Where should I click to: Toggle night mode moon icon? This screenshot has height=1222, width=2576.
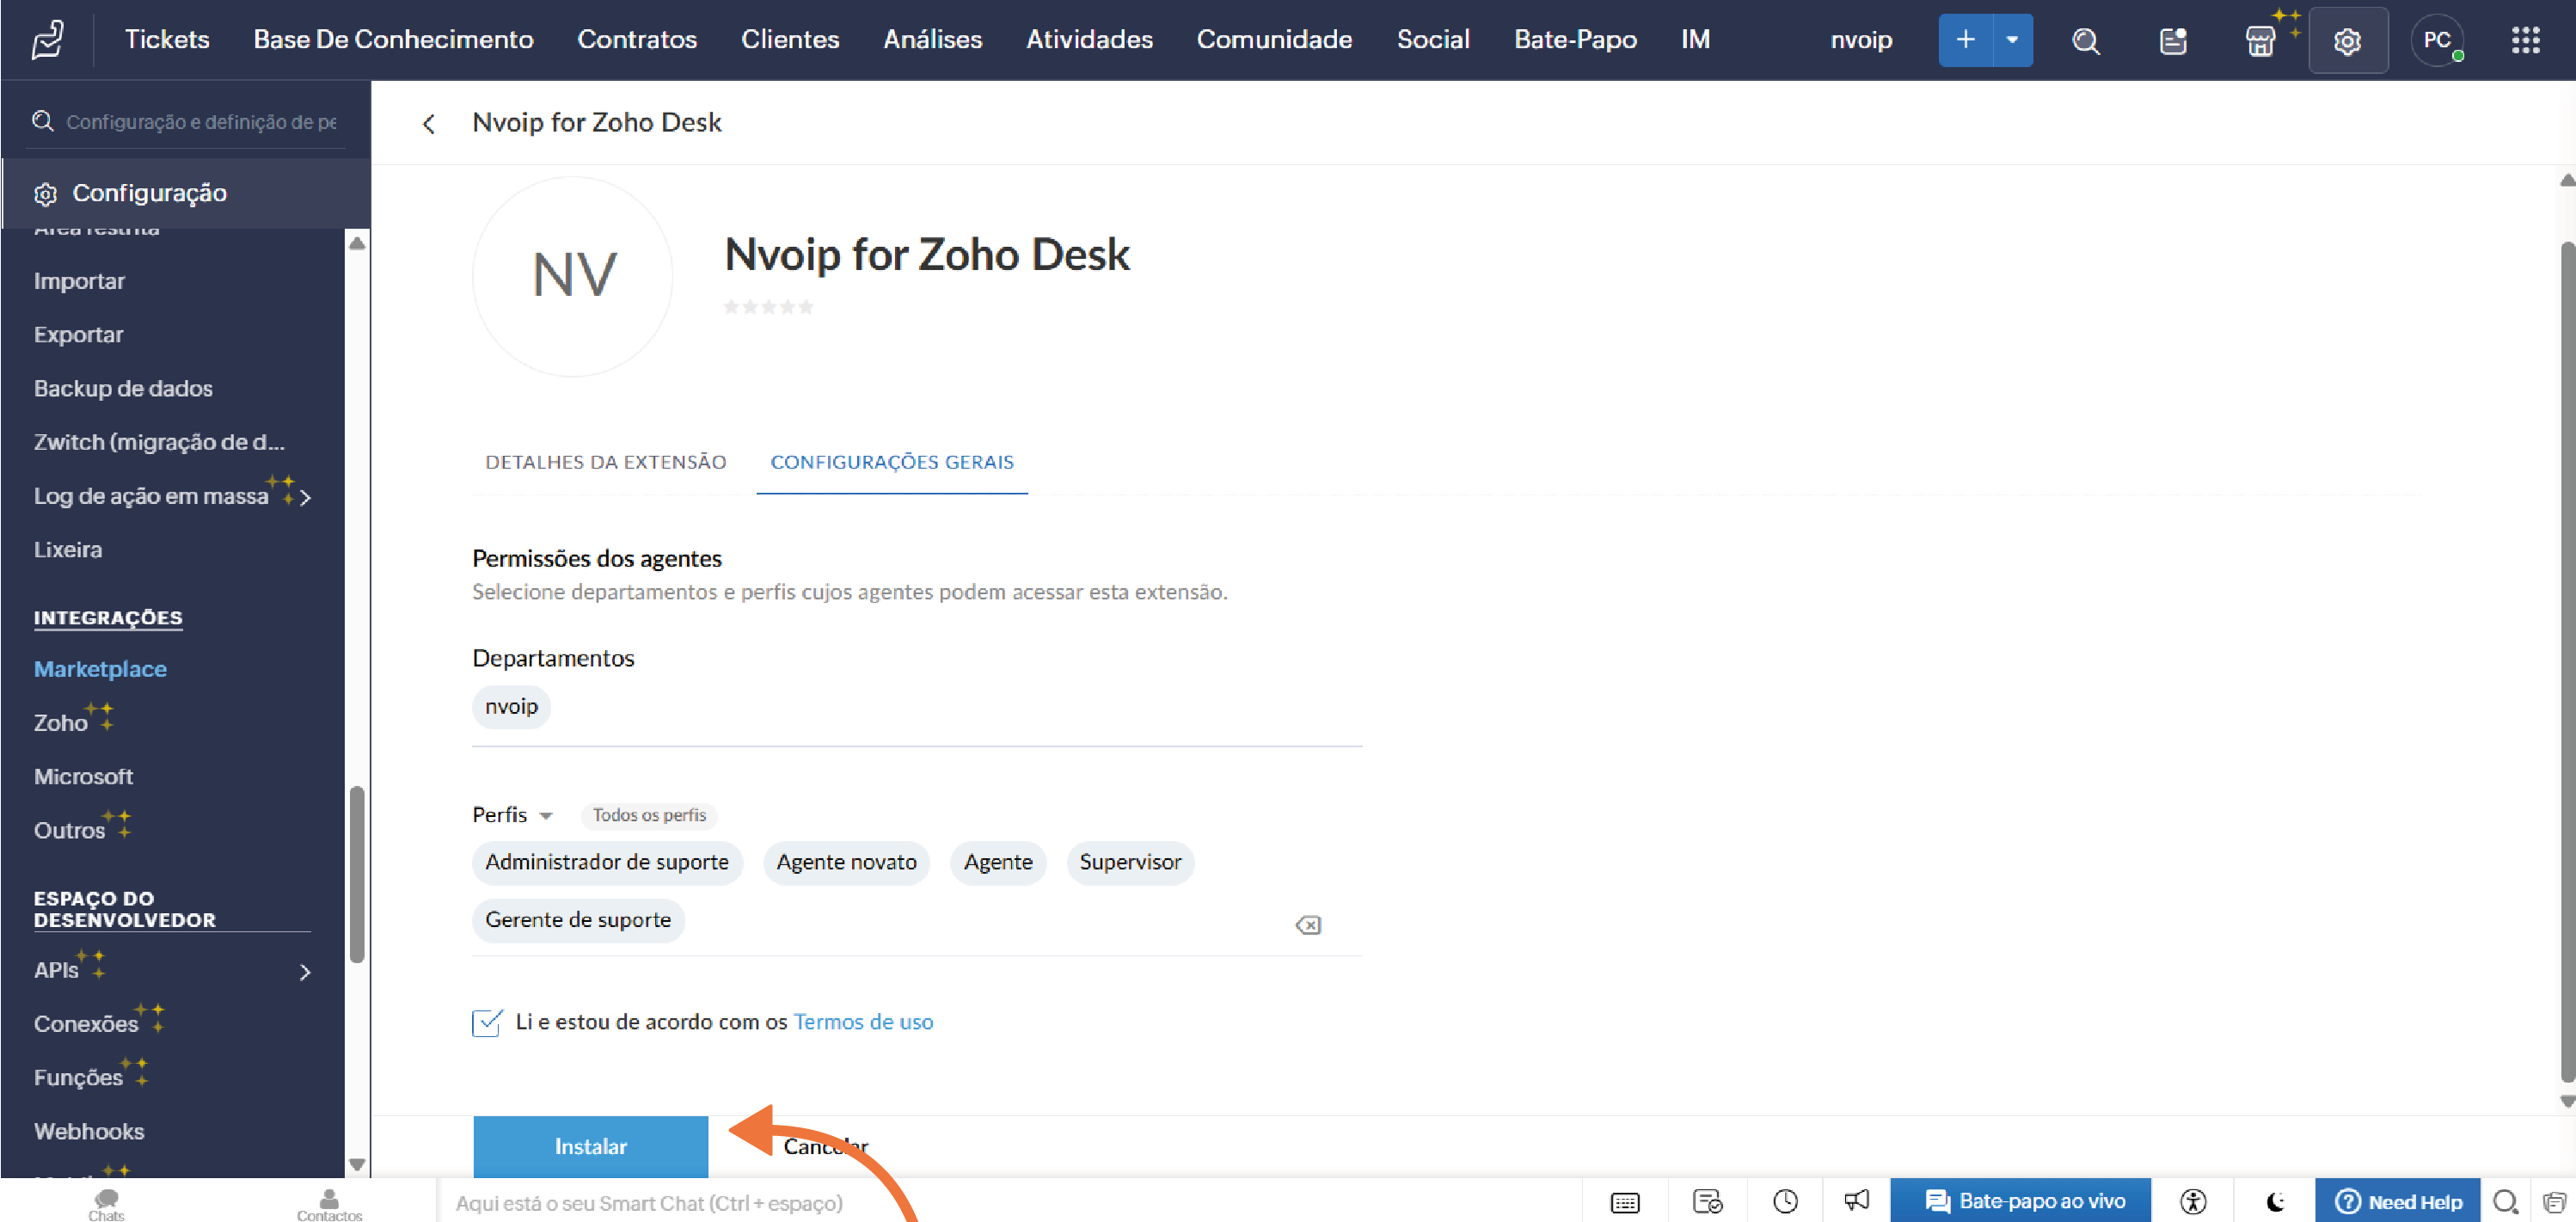(x=2275, y=1201)
